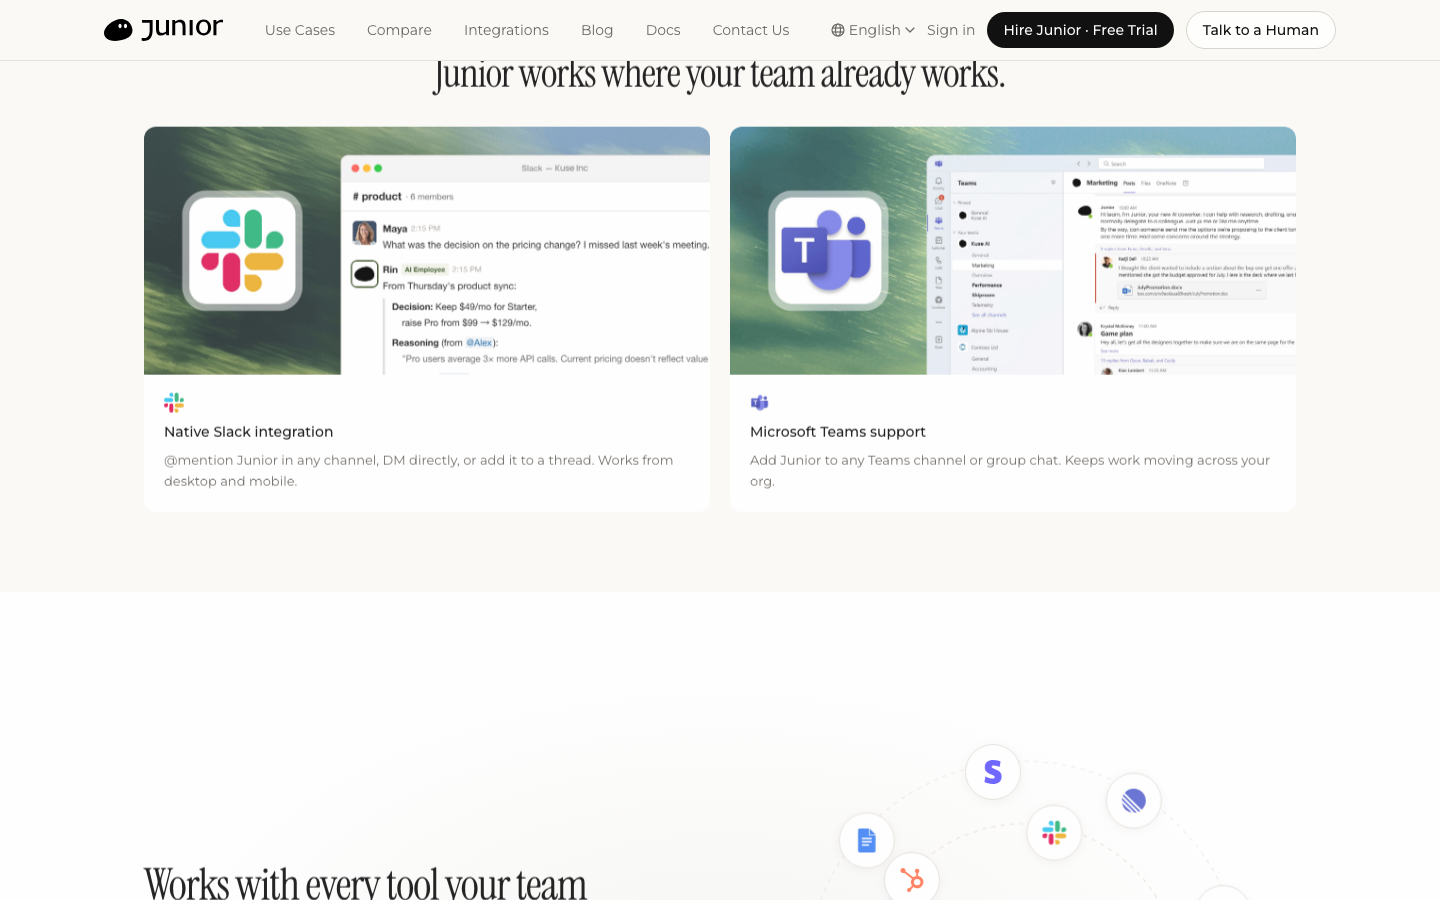Image resolution: width=1440 pixels, height=900 pixels.
Task: Click the Sign in link
Action: click(951, 30)
